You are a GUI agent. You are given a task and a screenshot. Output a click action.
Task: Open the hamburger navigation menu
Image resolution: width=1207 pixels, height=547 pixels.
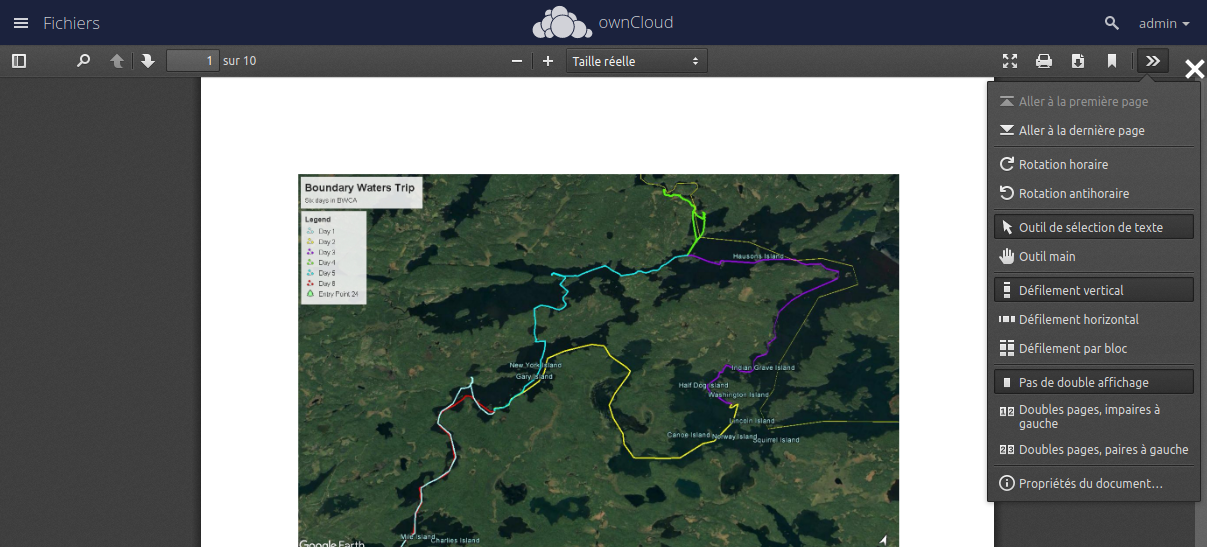pos(21,23)
